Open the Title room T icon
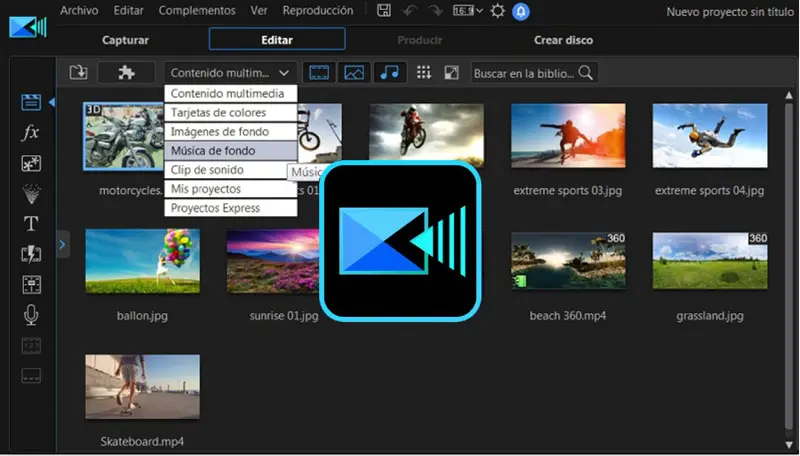 click(31, 223)
